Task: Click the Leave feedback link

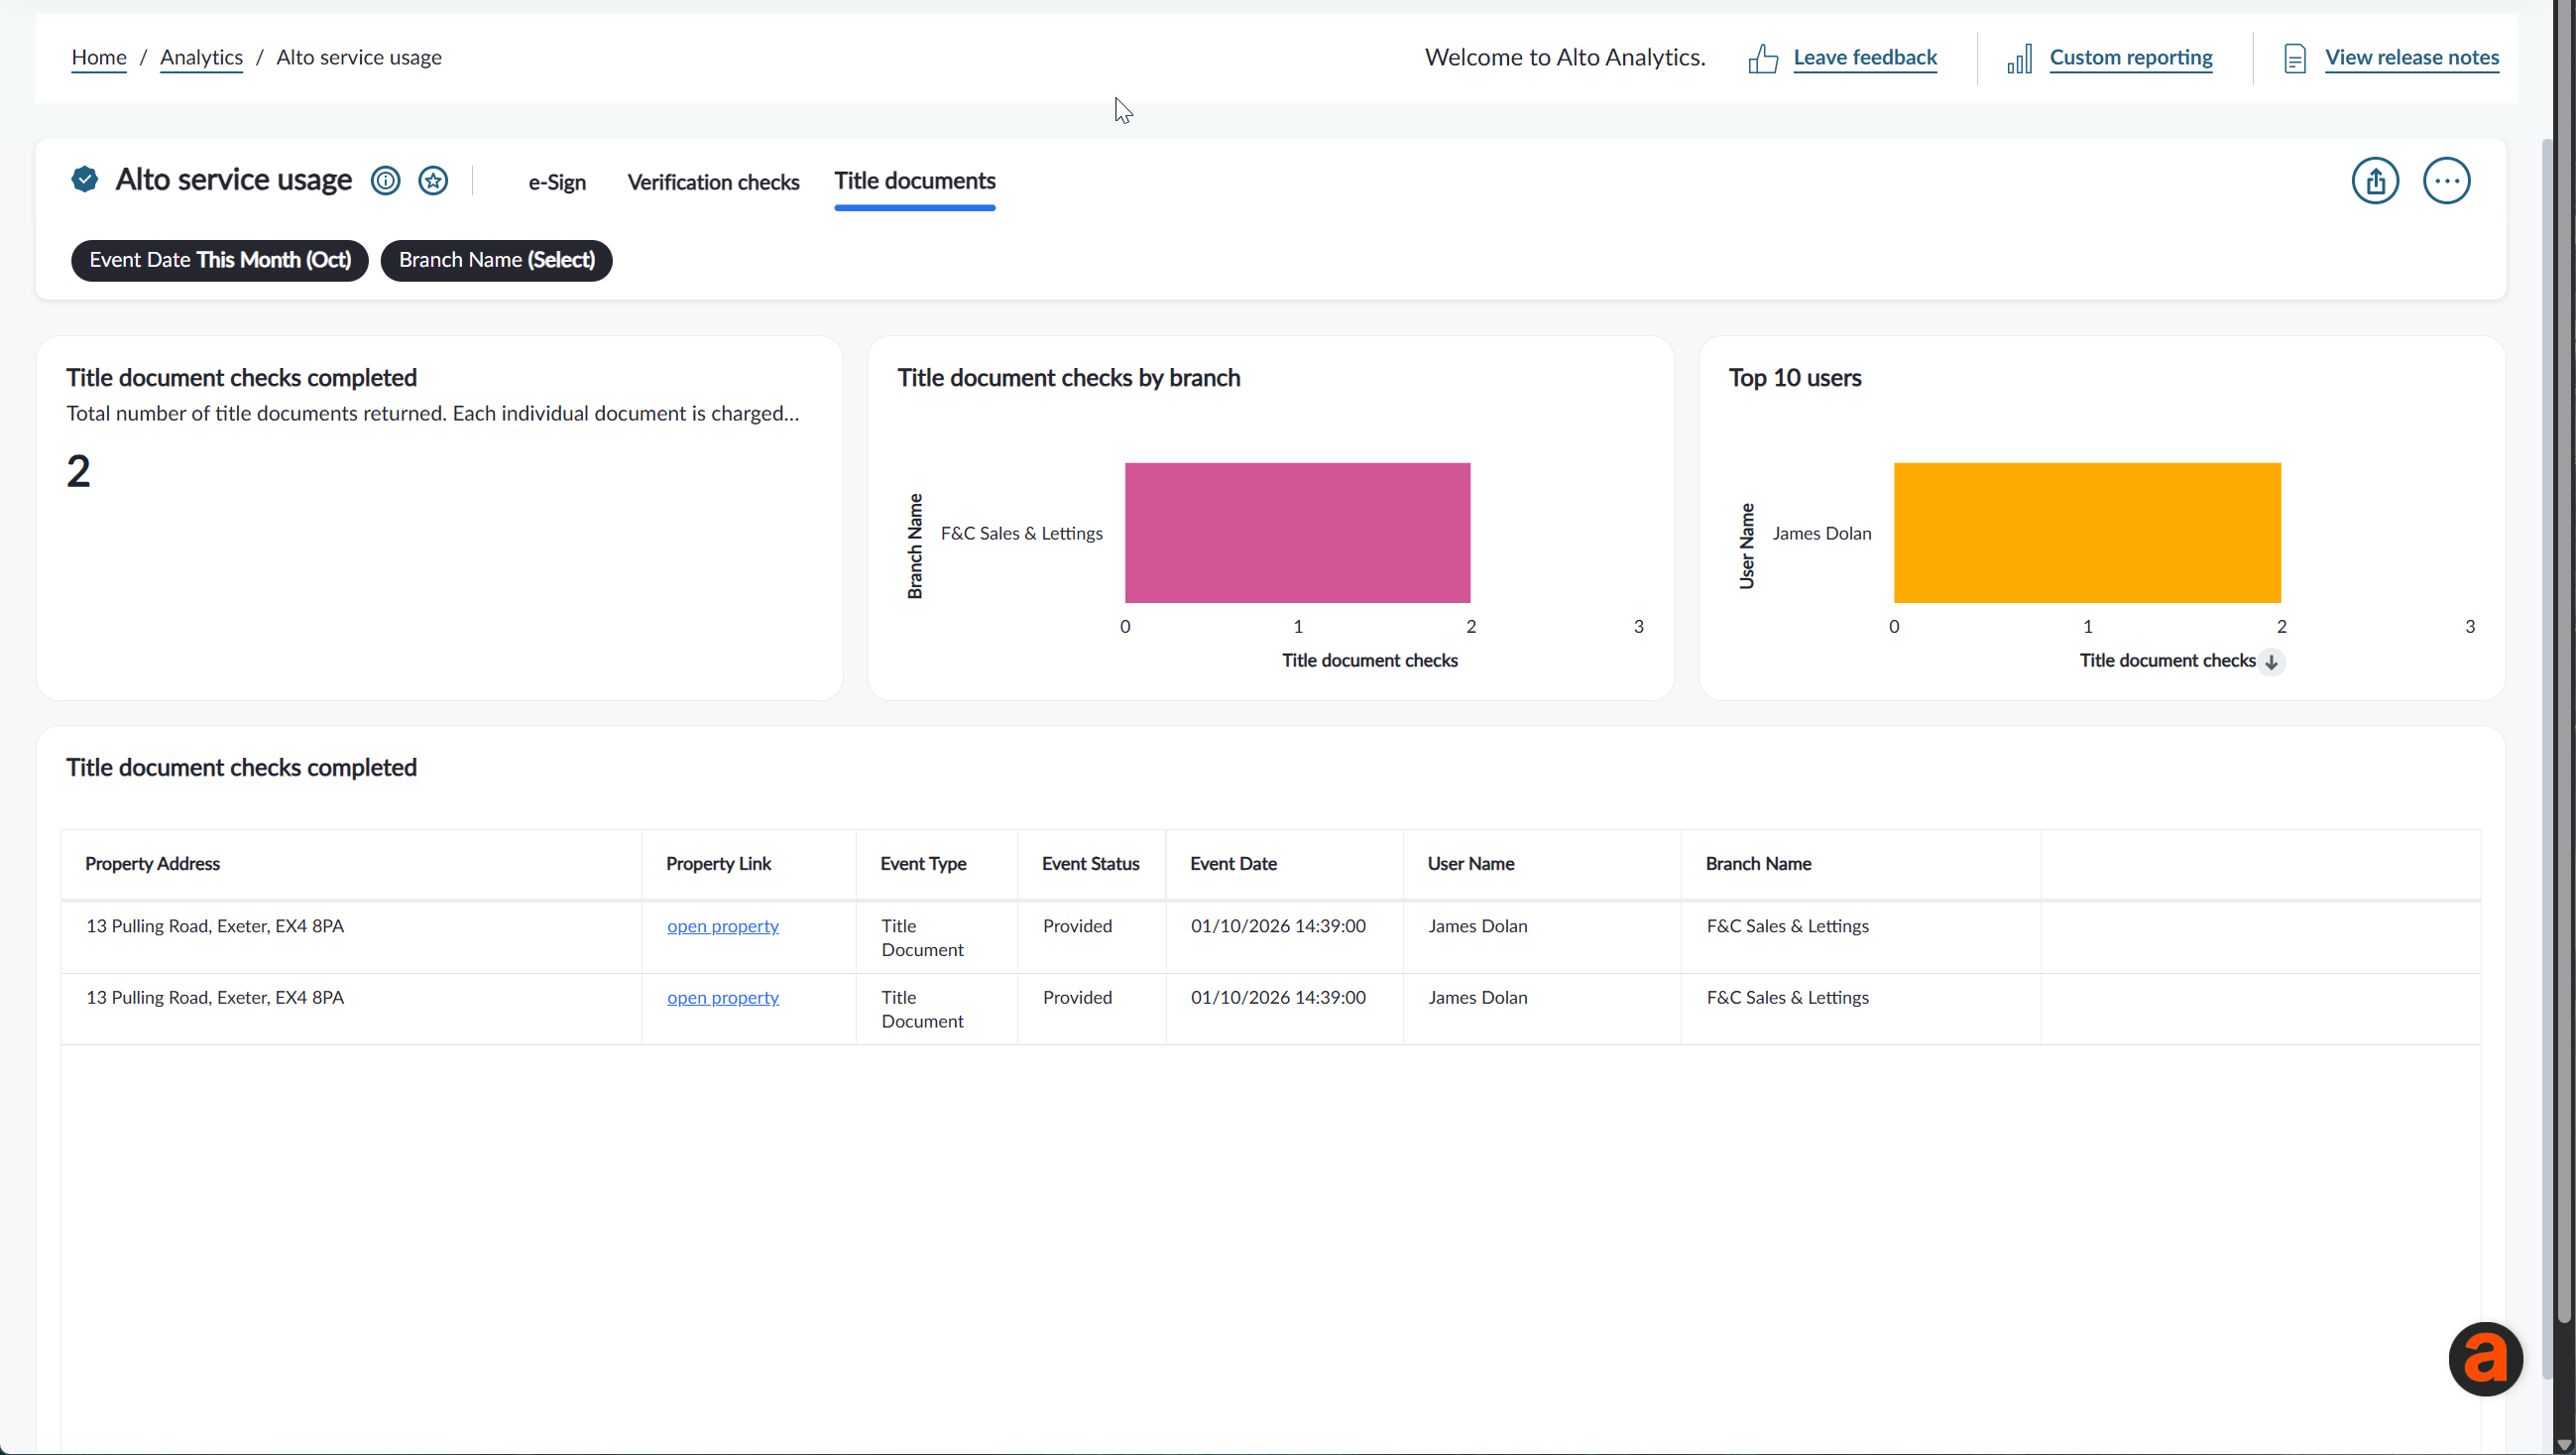Action: pyautogui.click(x=1865, y=58)
